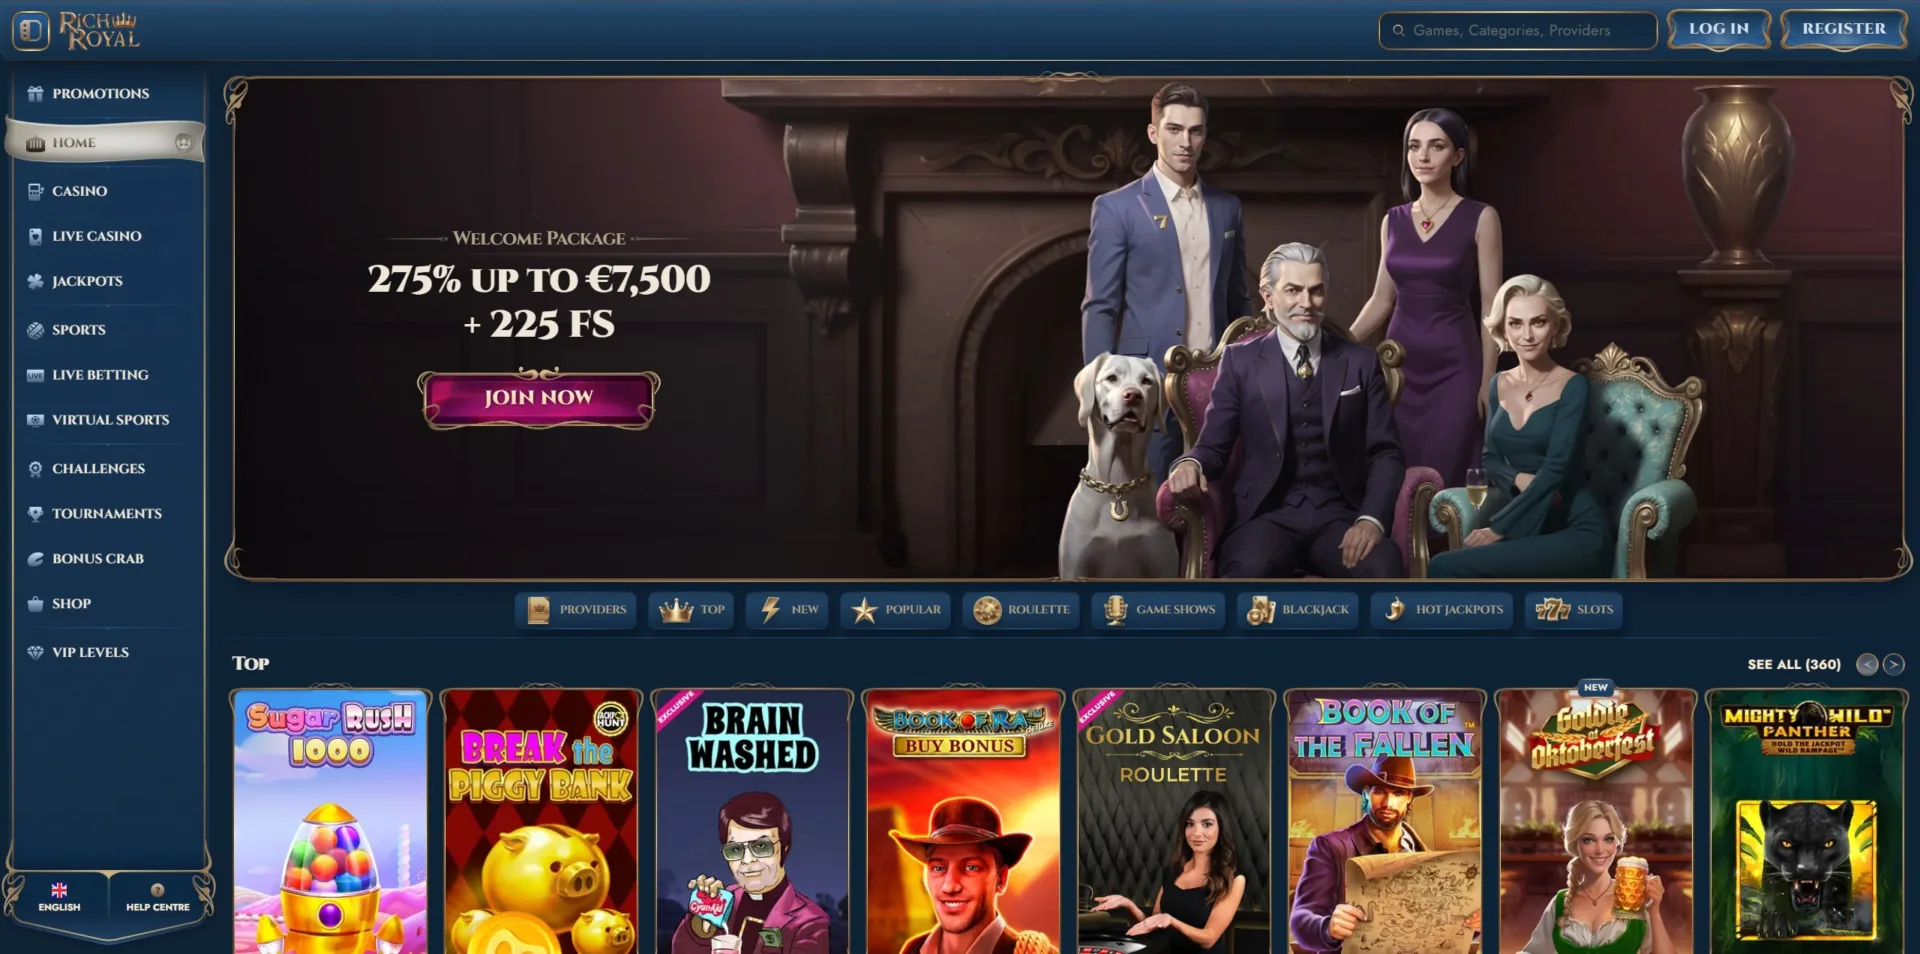Show previous Top games with left arrow
Screen dimensions: 1920x954
click(1866, 664)
